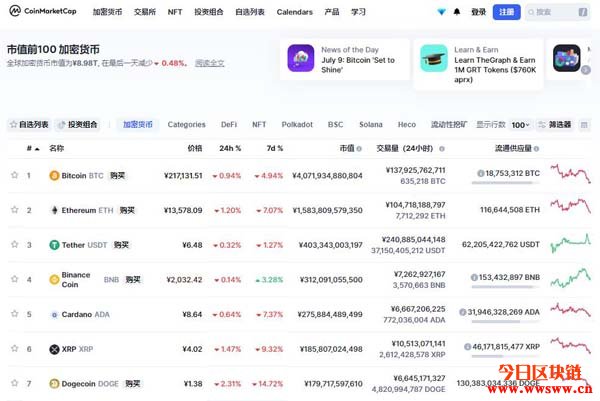Click the slash shortcut icon in search box
Viewport: 600px width, 401px height.
pyautogui.click(x=582, y=12)
